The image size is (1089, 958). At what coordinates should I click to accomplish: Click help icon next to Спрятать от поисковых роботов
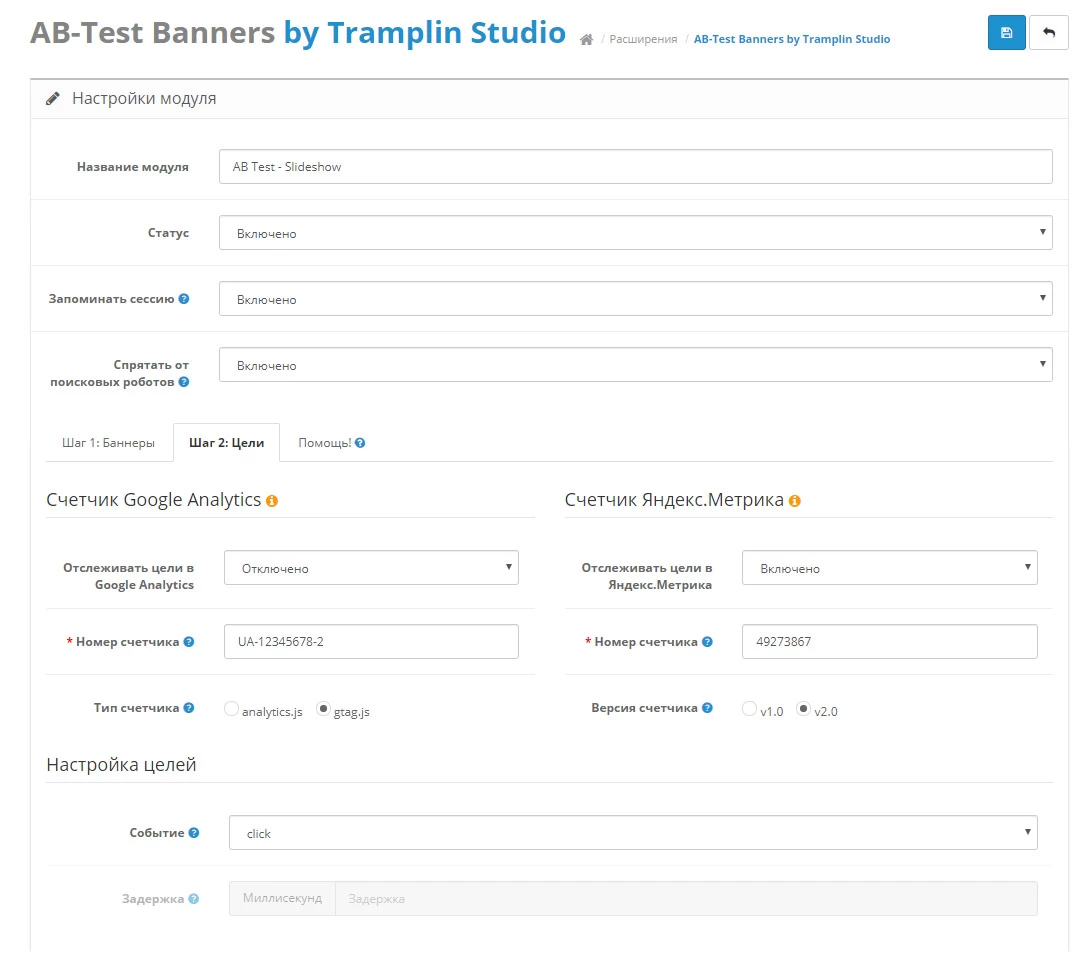pyautogui.click(x=183, y=381)
